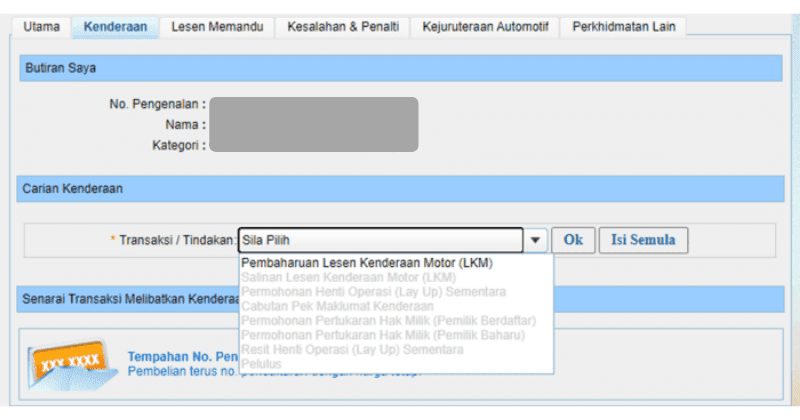Collapse the dropdown using its arrow button
Viewport: 800px width, 420px height.
point(535,240)
